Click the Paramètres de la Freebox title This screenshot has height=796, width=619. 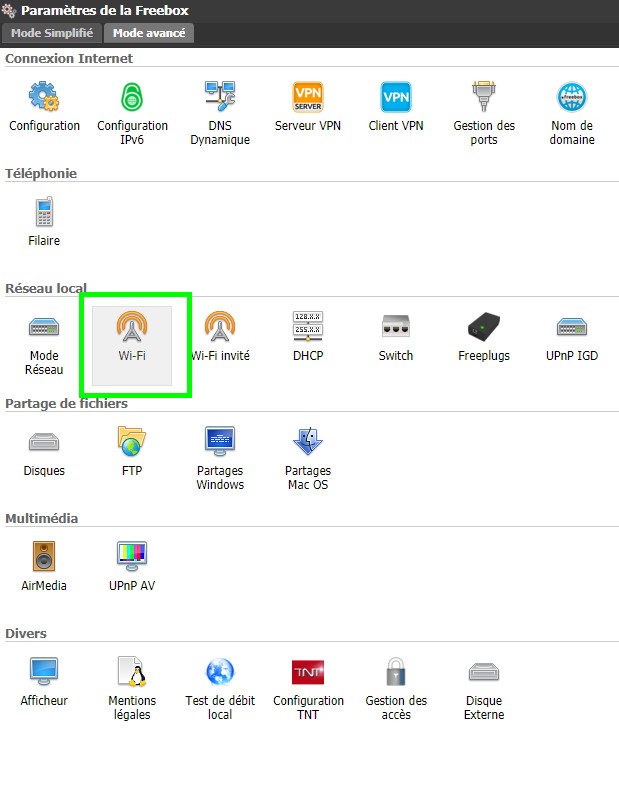click(105, 10)
